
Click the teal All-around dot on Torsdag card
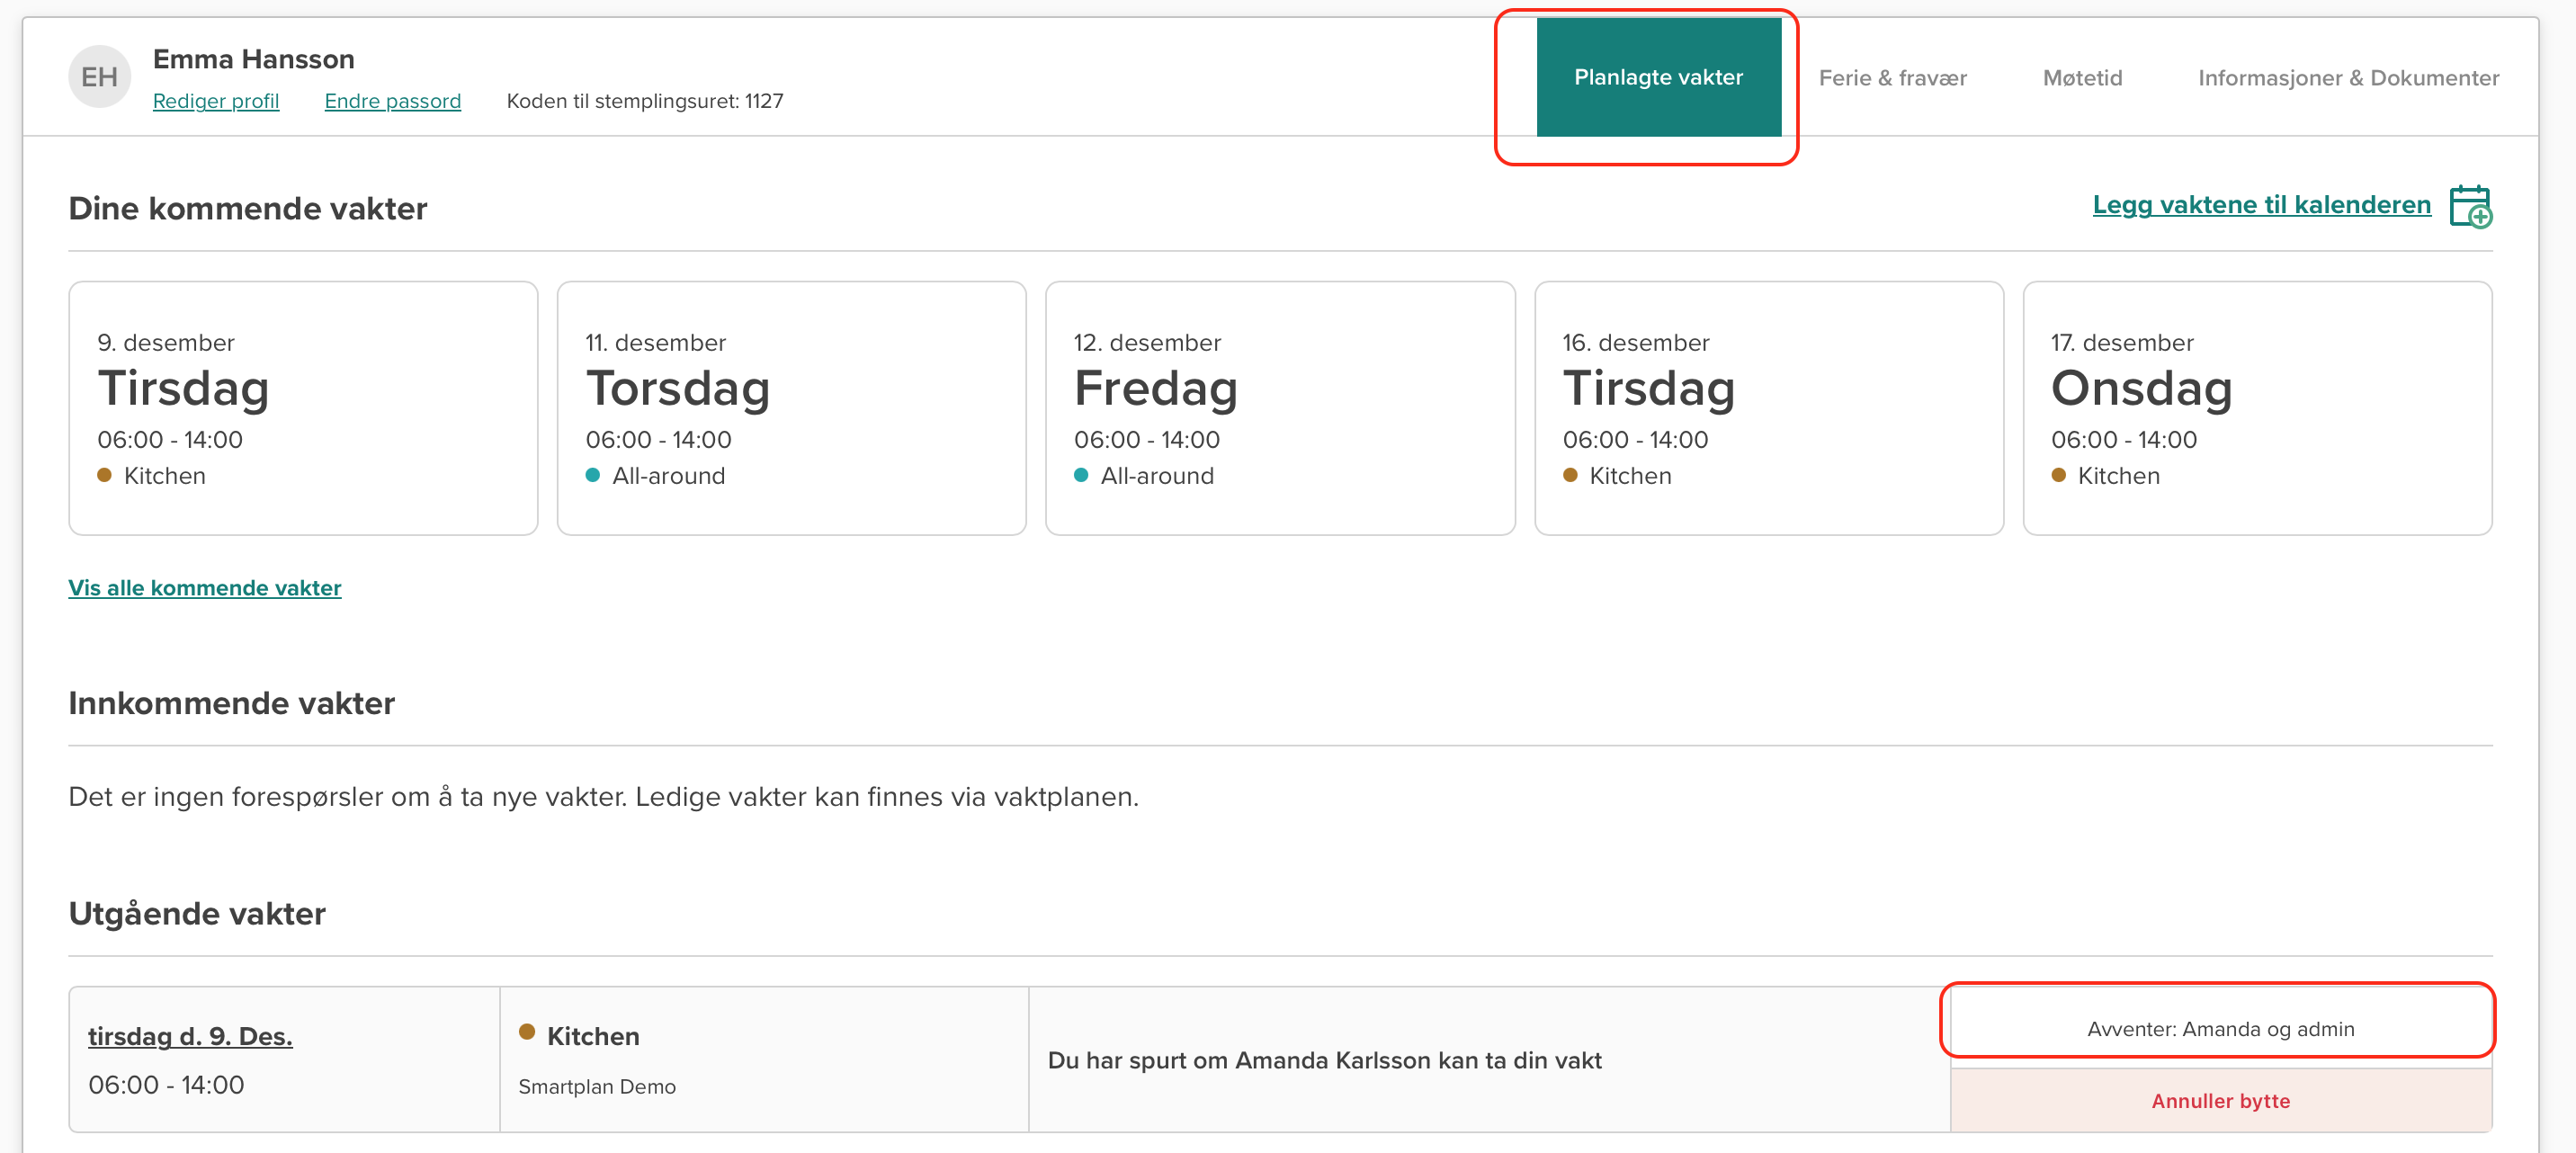click(593, 475)
